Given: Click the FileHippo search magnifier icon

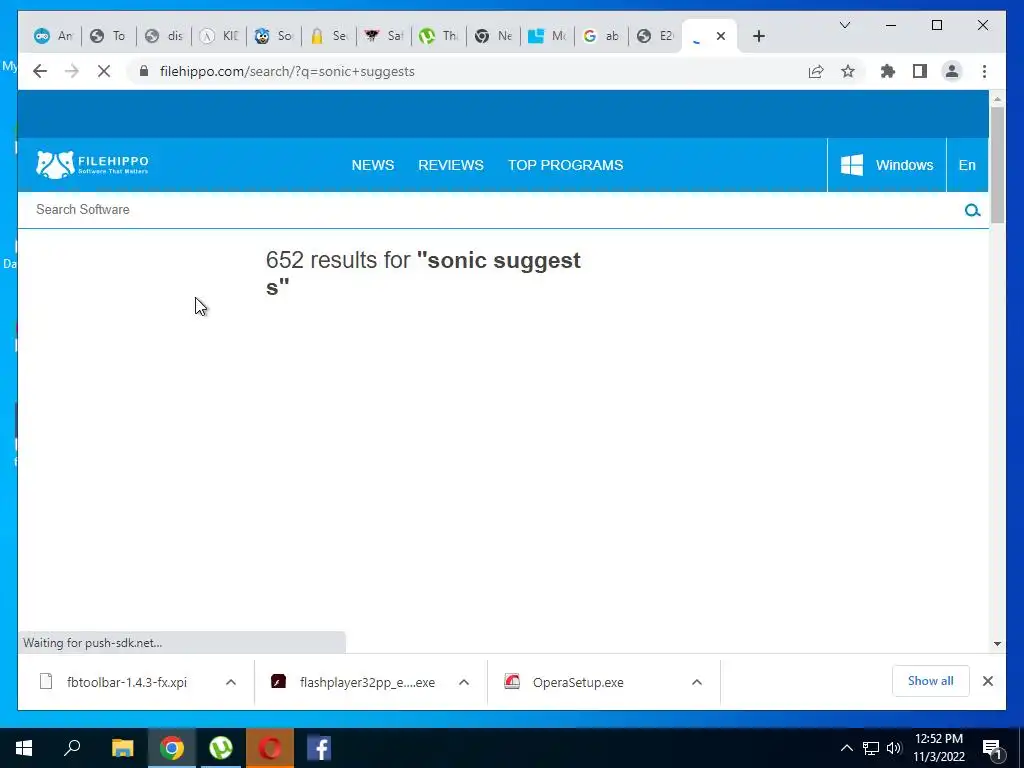Looking at the screenshot, I should (972, 210).
